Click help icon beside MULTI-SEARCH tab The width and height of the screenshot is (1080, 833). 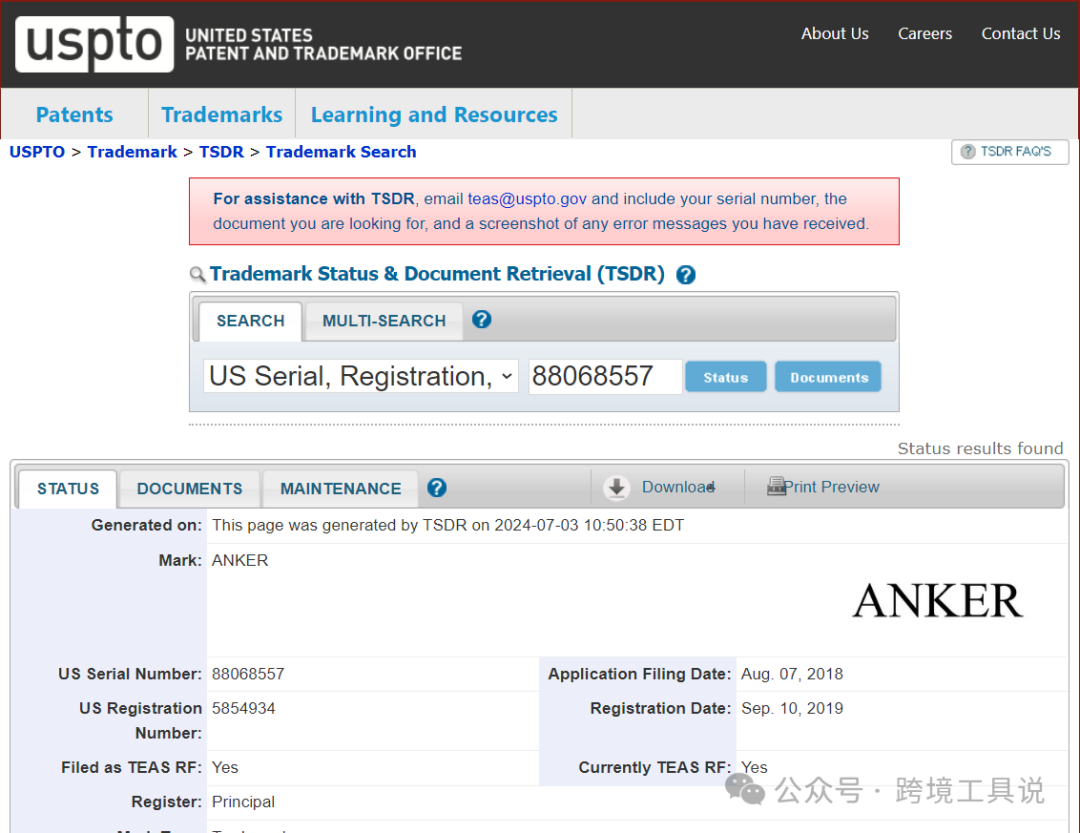click(x=481, y=320)
